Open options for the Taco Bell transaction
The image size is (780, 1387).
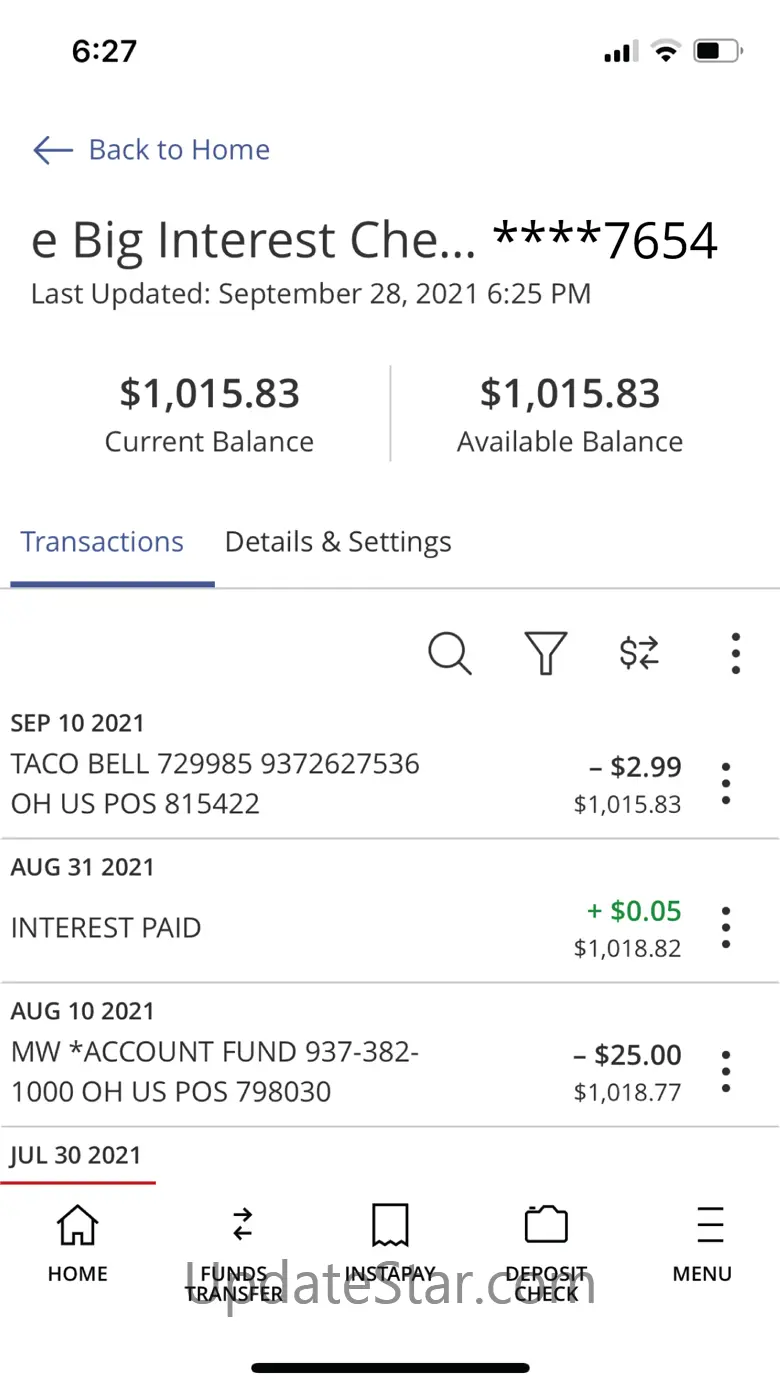(726, 784)
